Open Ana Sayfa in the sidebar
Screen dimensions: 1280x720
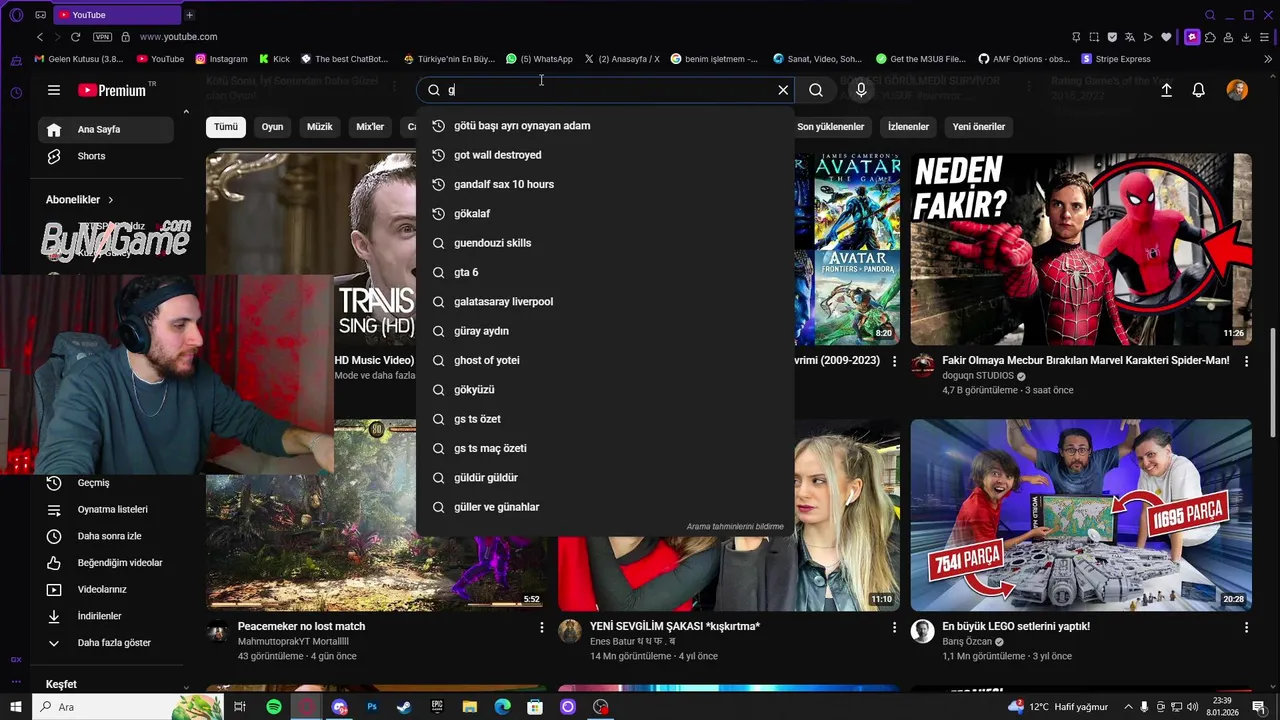click(106, 130)
